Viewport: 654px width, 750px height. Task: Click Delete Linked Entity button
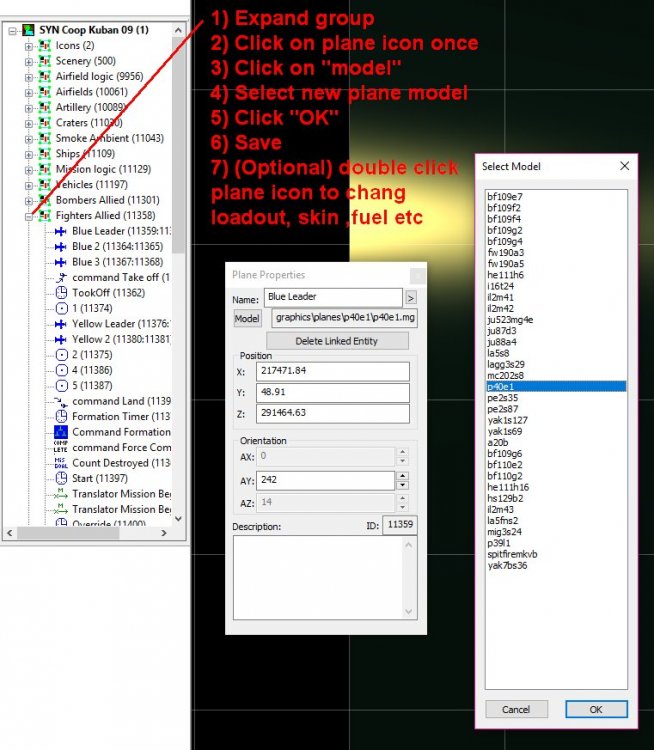[337, 341]
